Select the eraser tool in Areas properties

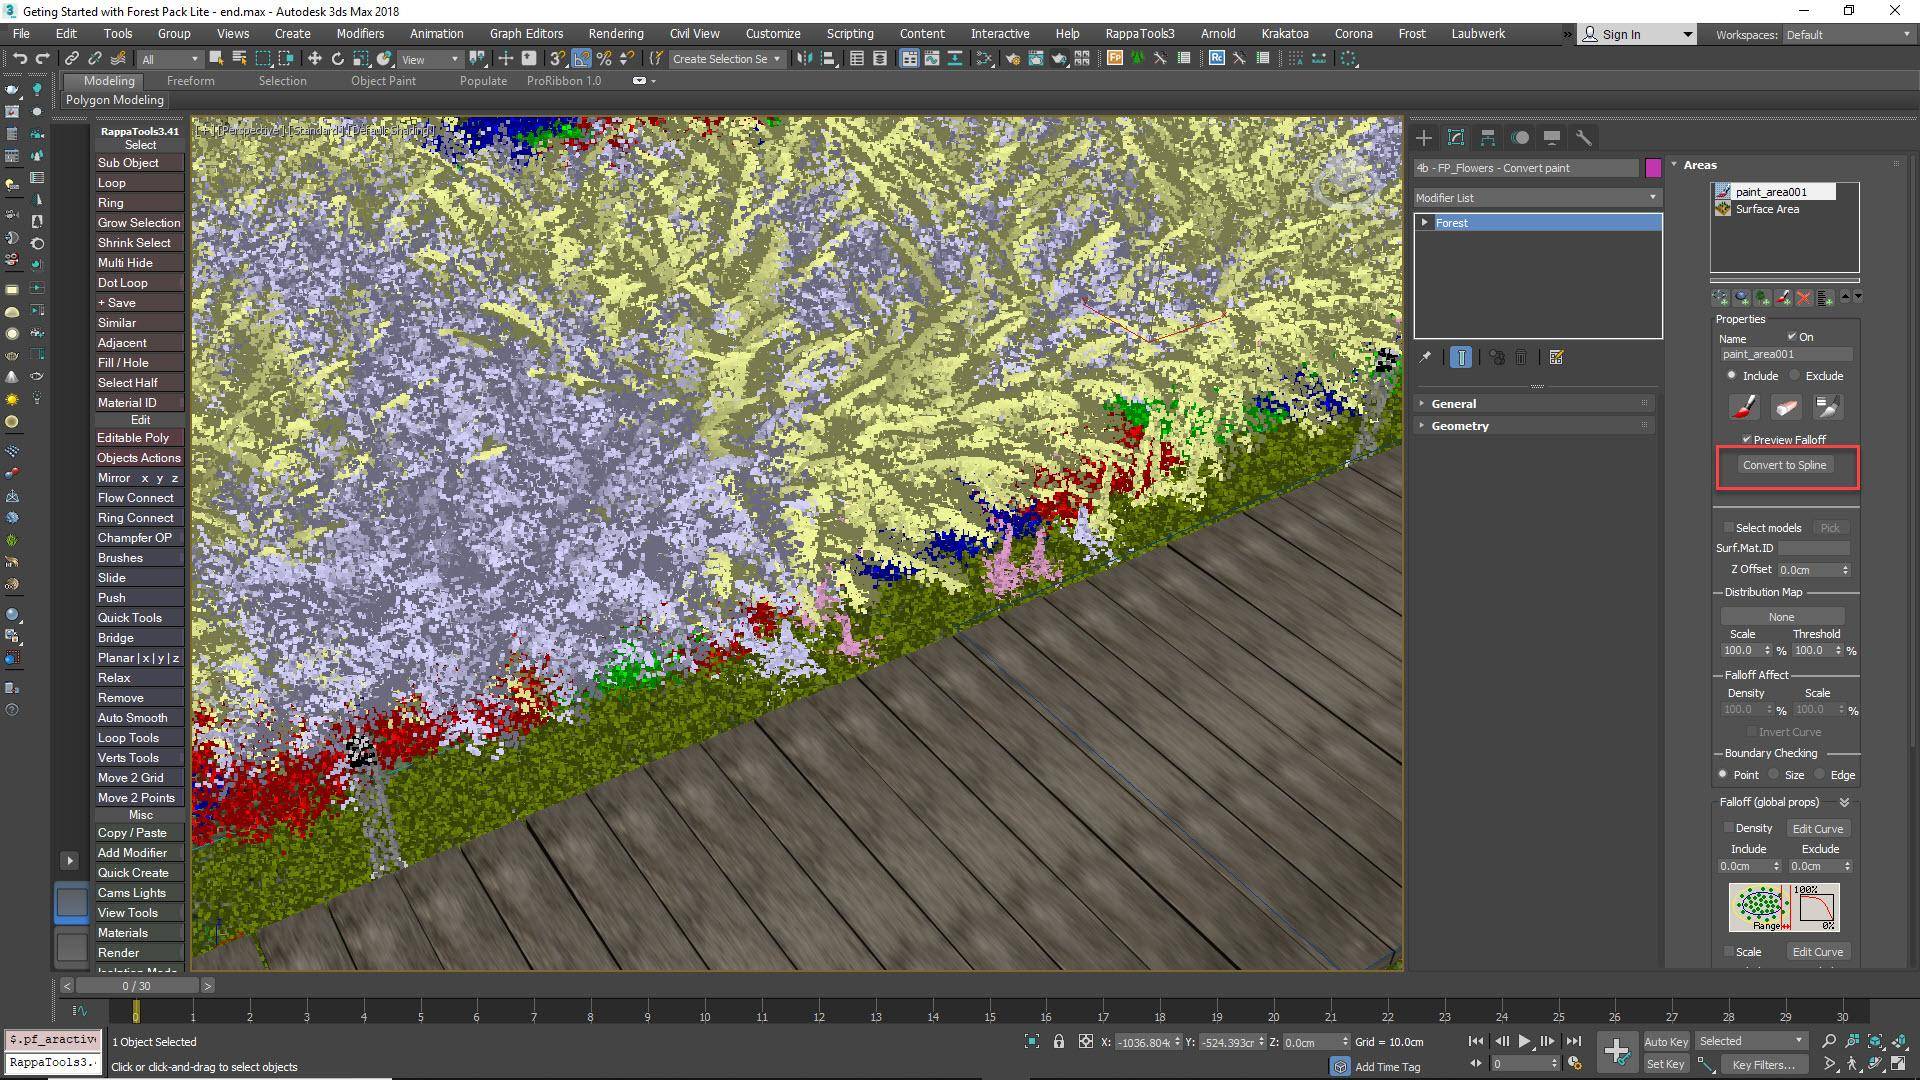[1786, 407]
